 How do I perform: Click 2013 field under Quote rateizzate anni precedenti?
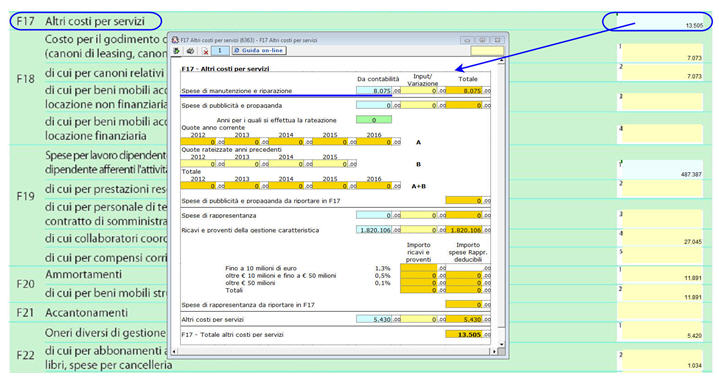243,164
